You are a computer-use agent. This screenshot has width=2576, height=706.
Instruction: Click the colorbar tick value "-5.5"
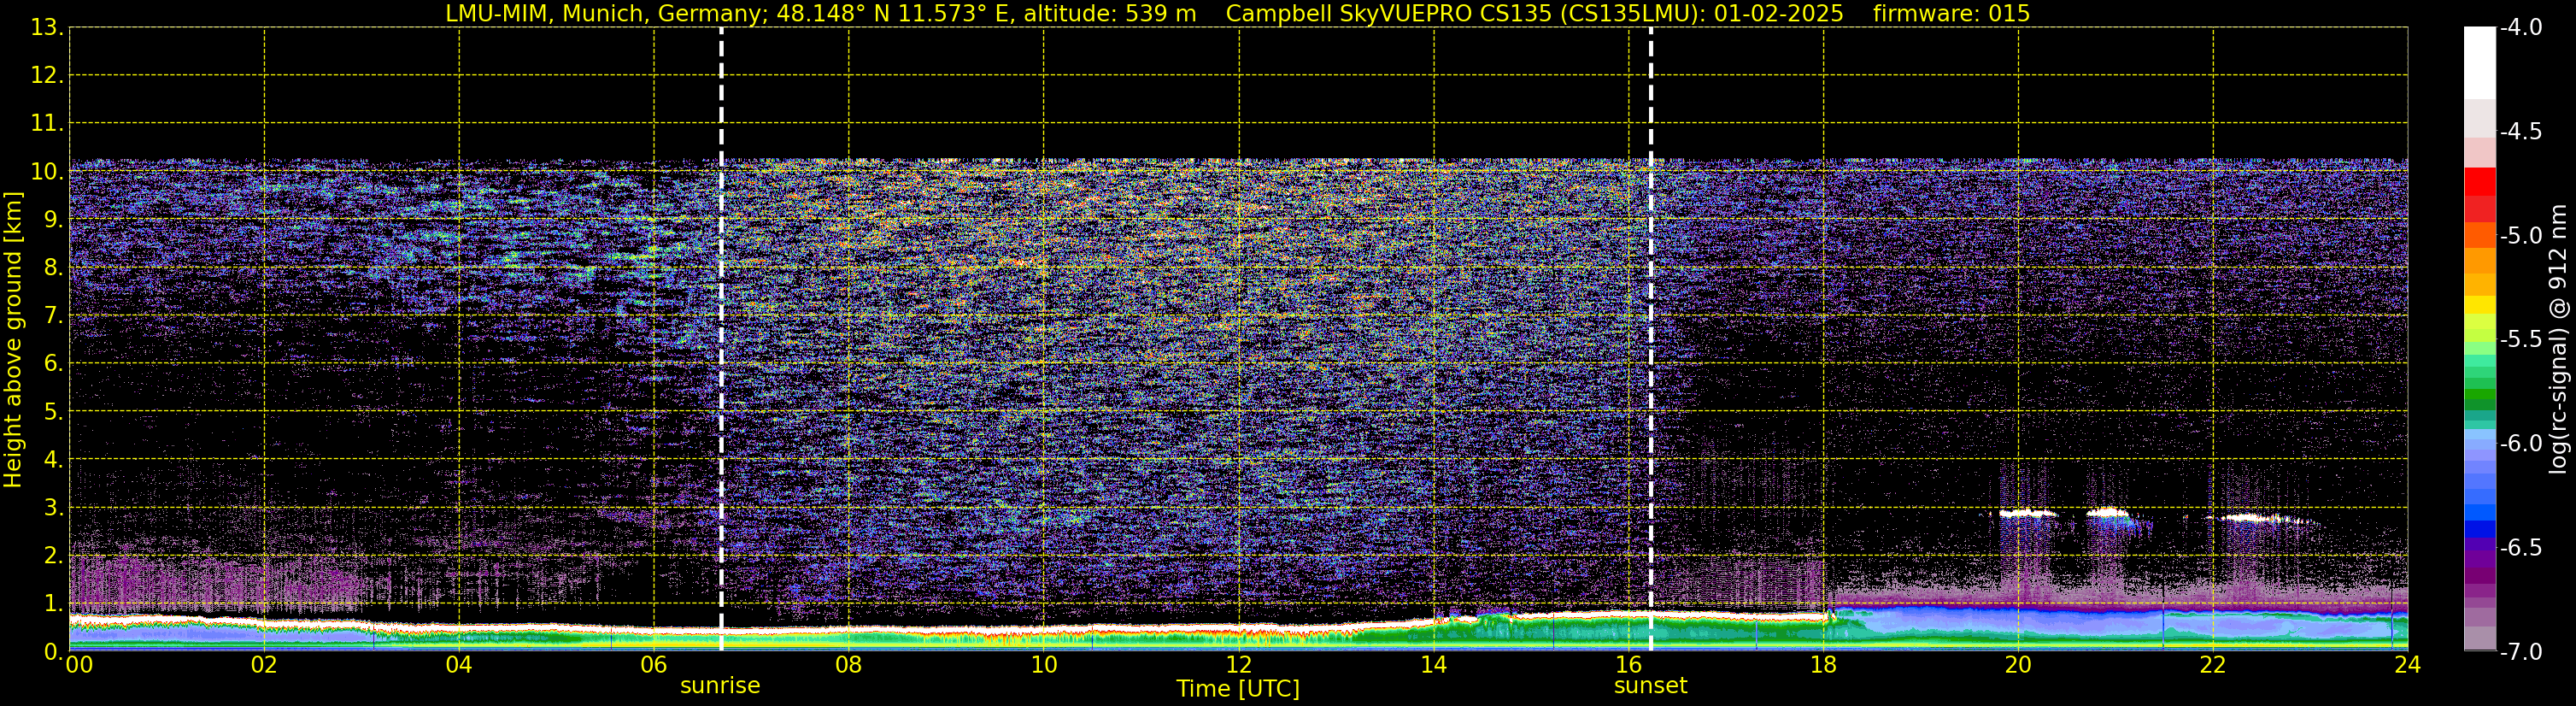2520,340
